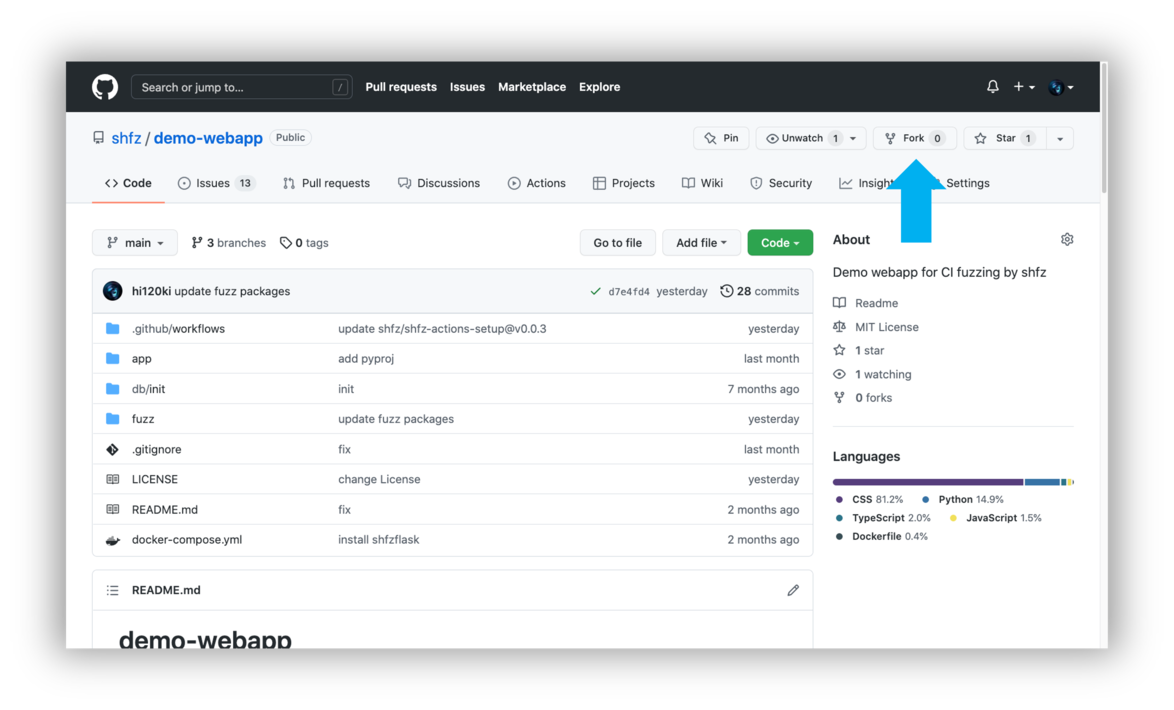This screenshot has width=1174, height=710.
Task: Open the README outline list icon
Action: click(112, 590)
